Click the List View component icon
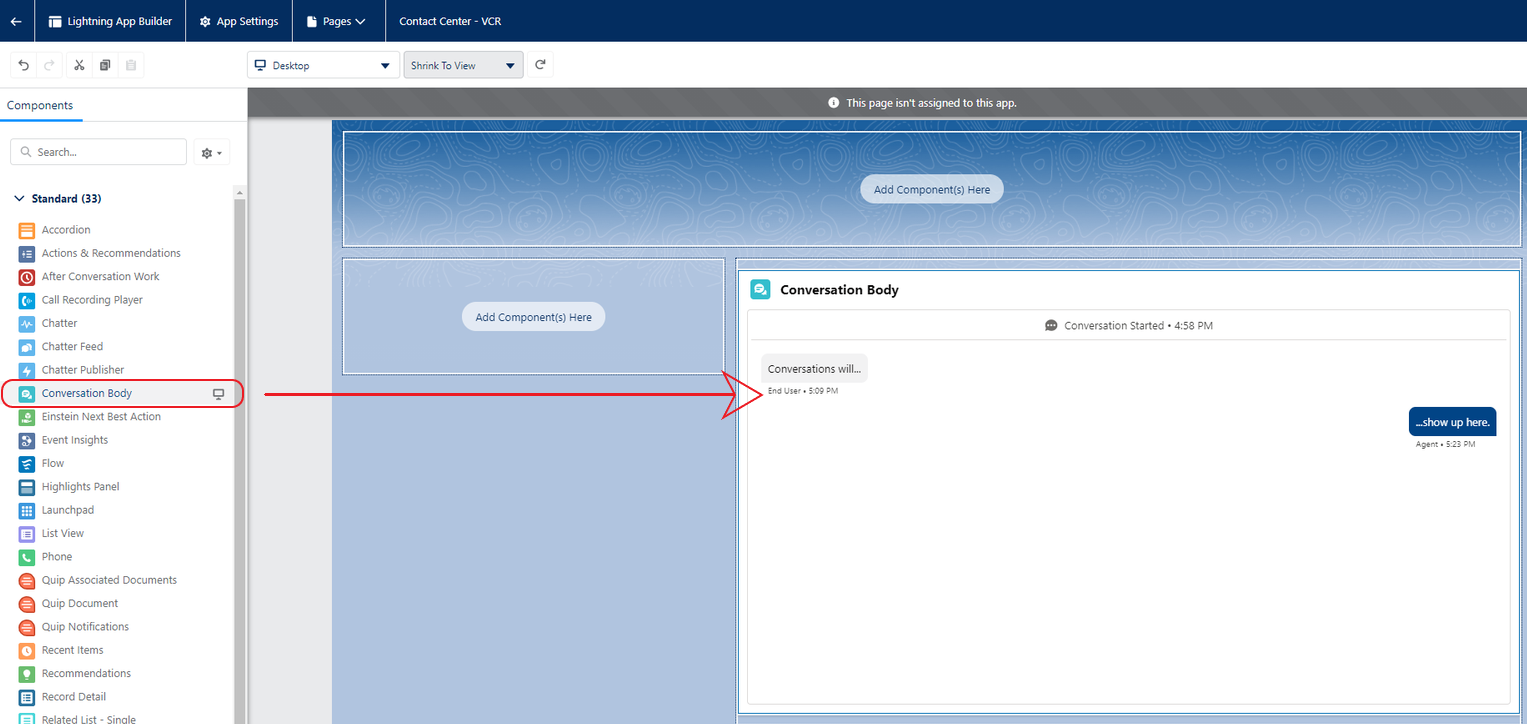Viewport: 1527px width, 724px height. click(27, 534)
